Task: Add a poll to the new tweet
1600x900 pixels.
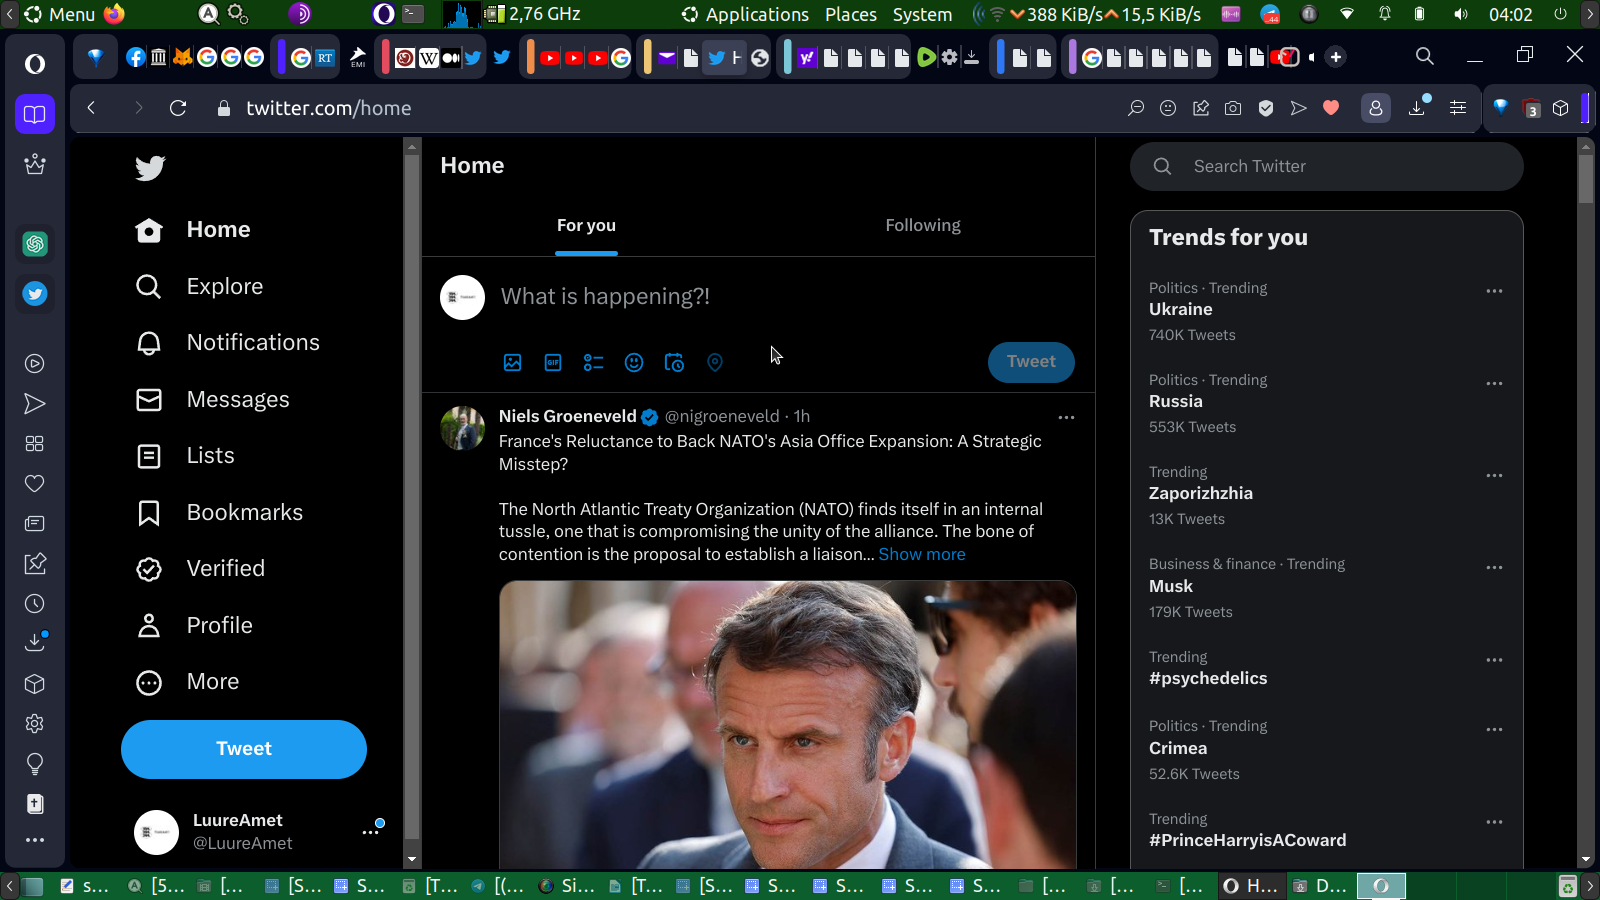Action: 594,363
